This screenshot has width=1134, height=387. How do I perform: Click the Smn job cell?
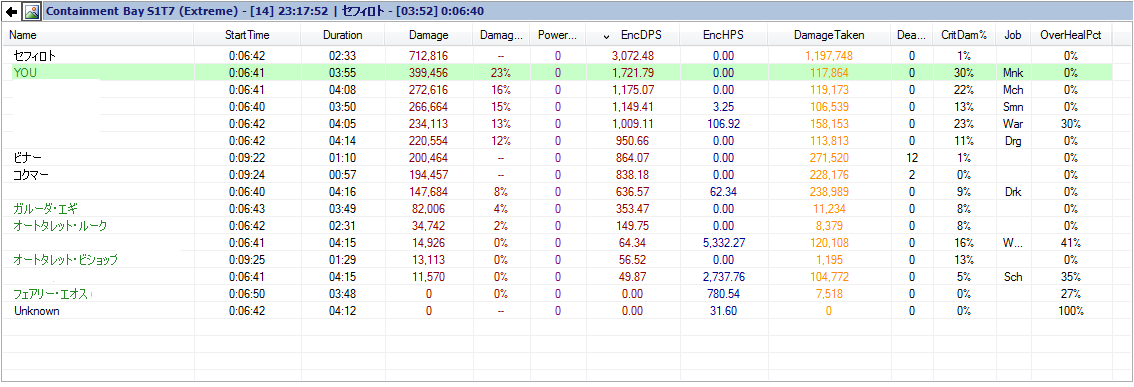tap(1012, 106)
